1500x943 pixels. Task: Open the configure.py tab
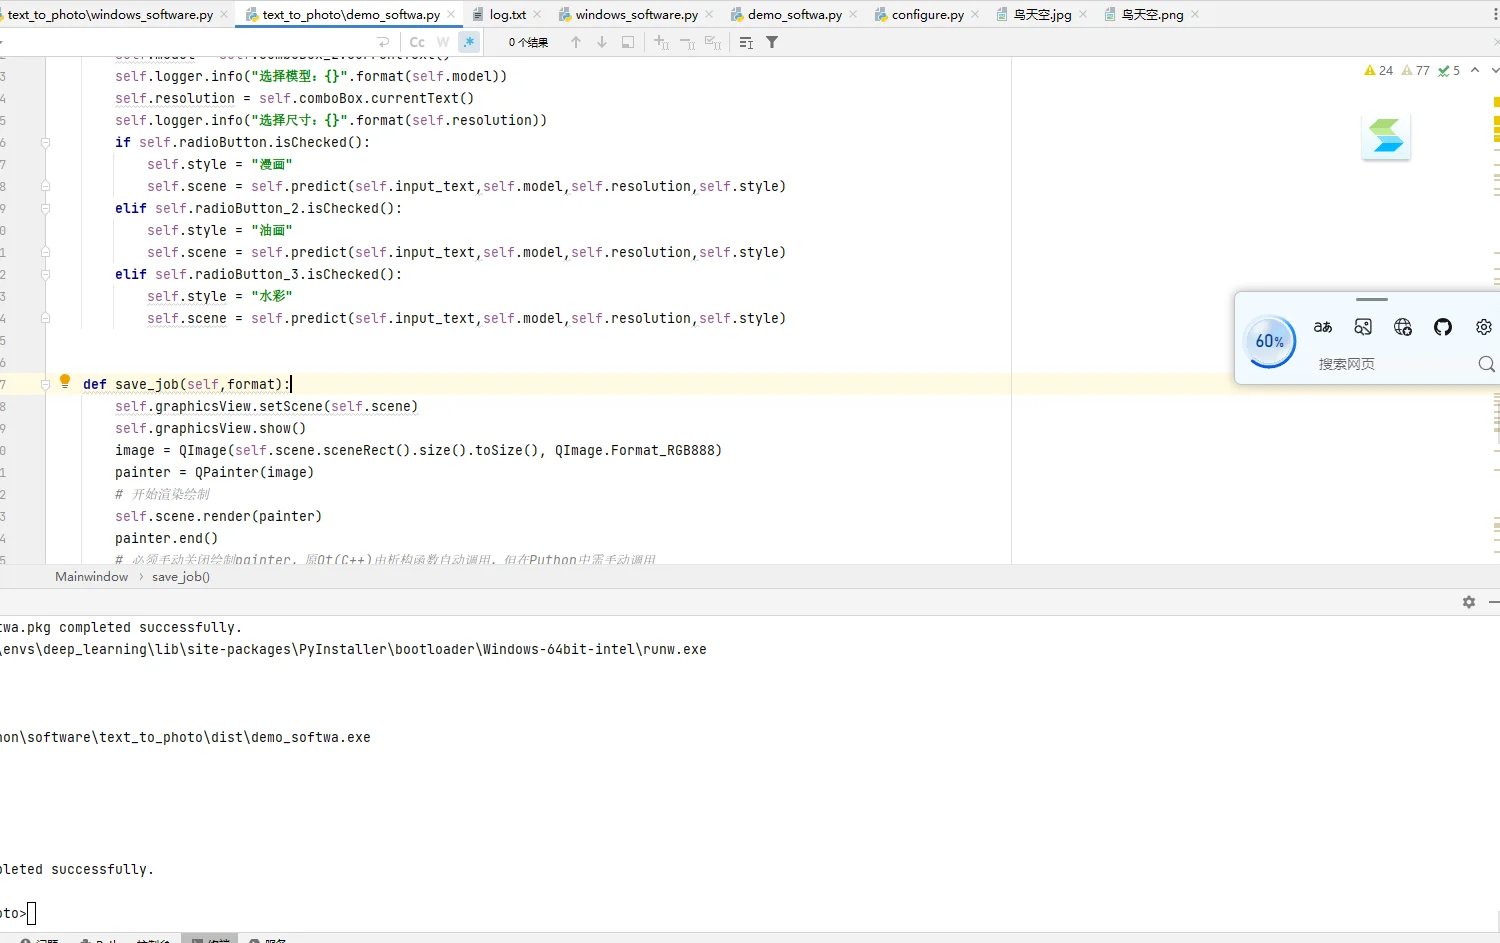[928, 15]
